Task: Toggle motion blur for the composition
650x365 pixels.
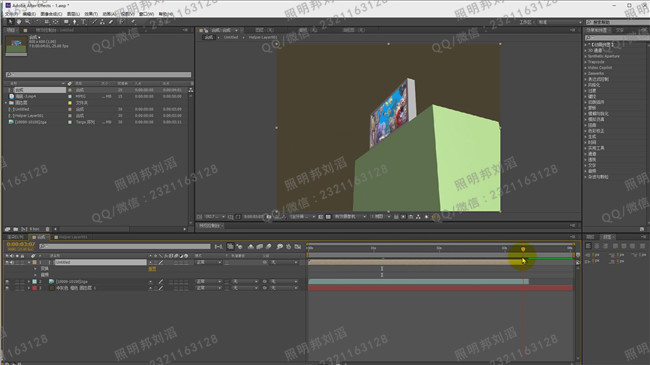Action: click(x=269, y=246)
